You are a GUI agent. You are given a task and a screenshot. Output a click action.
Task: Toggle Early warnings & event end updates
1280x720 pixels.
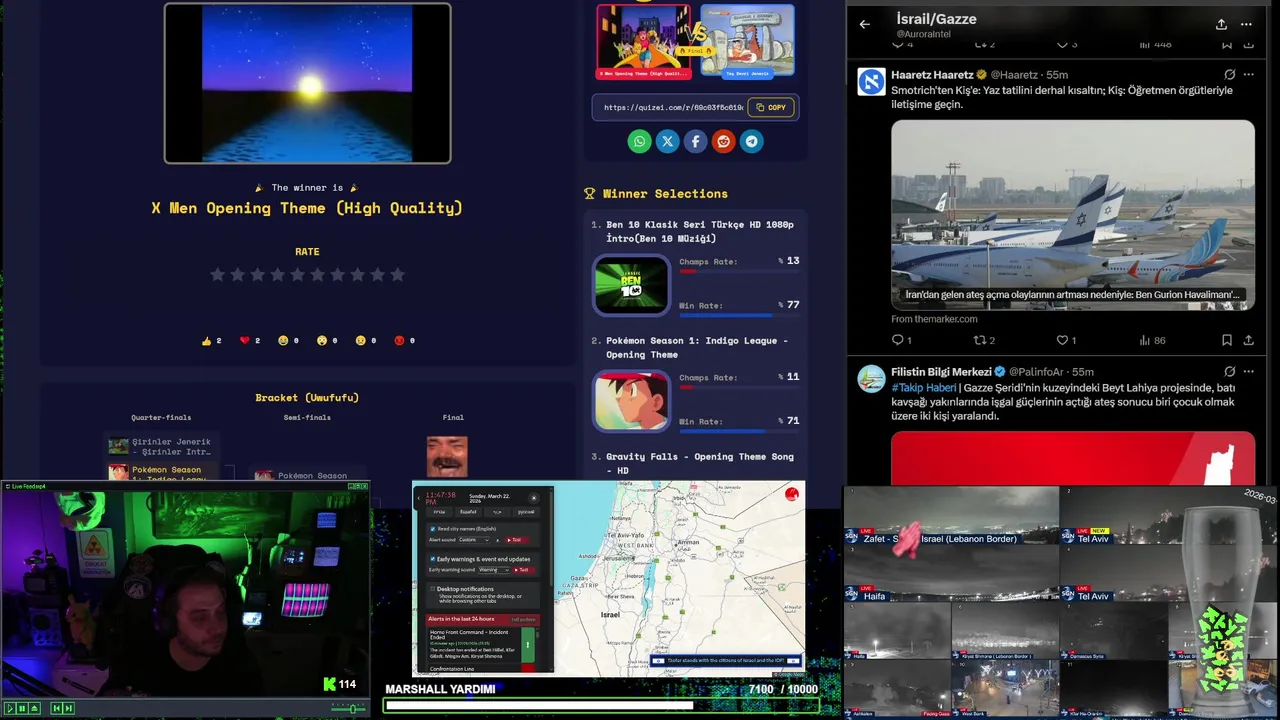point(433,559)
